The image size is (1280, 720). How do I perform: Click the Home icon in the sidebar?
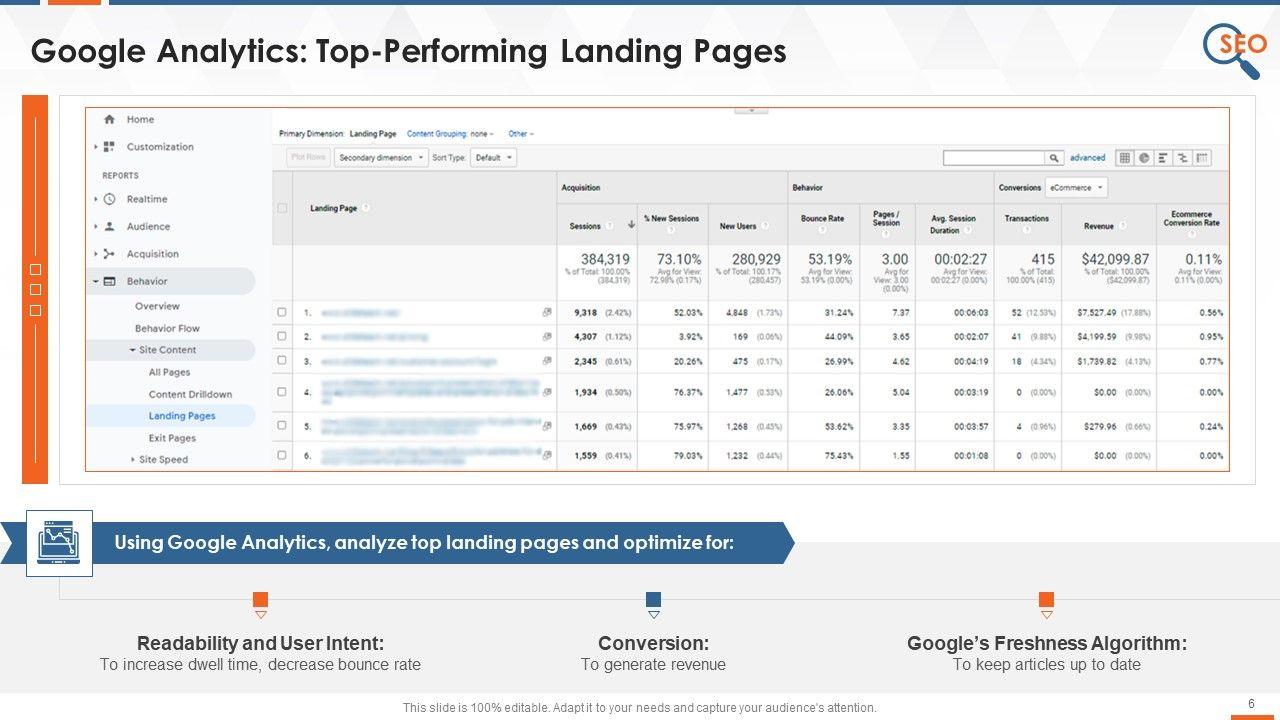pos(110,119)
